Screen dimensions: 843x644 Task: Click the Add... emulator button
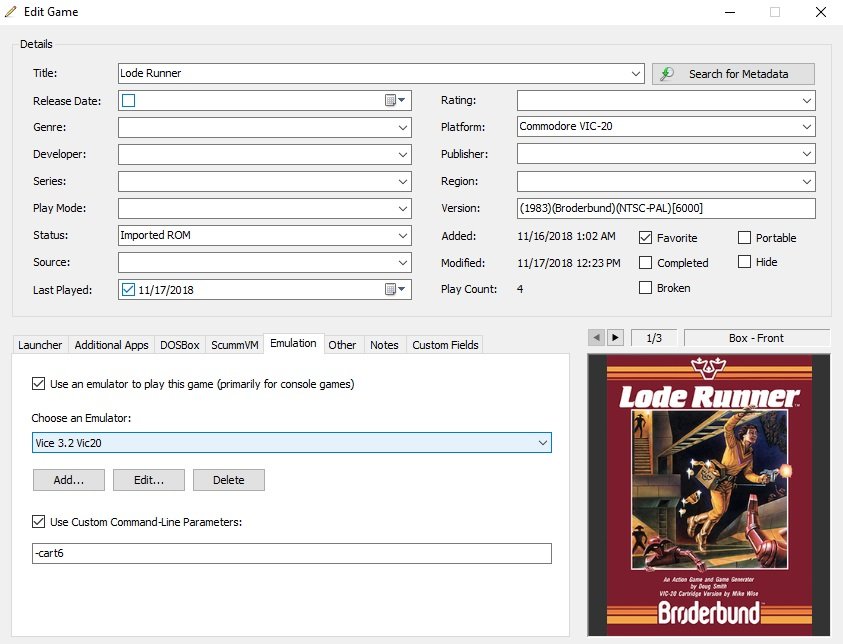click(69, 480)
